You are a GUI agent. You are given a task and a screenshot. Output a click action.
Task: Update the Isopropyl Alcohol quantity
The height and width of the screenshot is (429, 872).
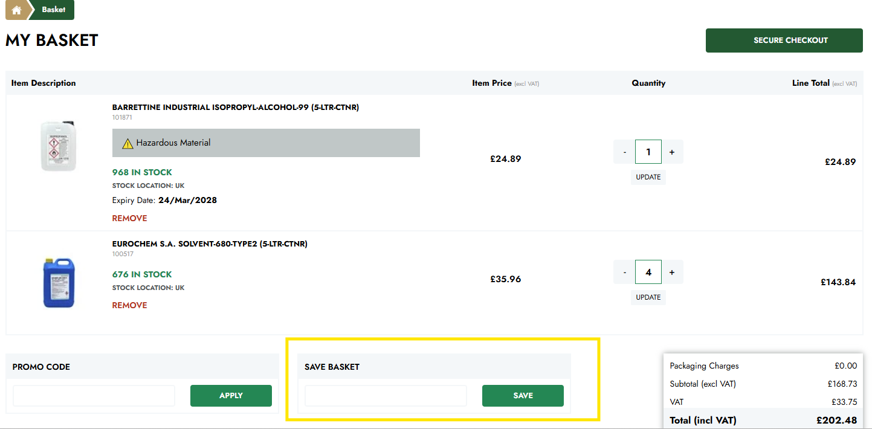[x=648, y=177]
